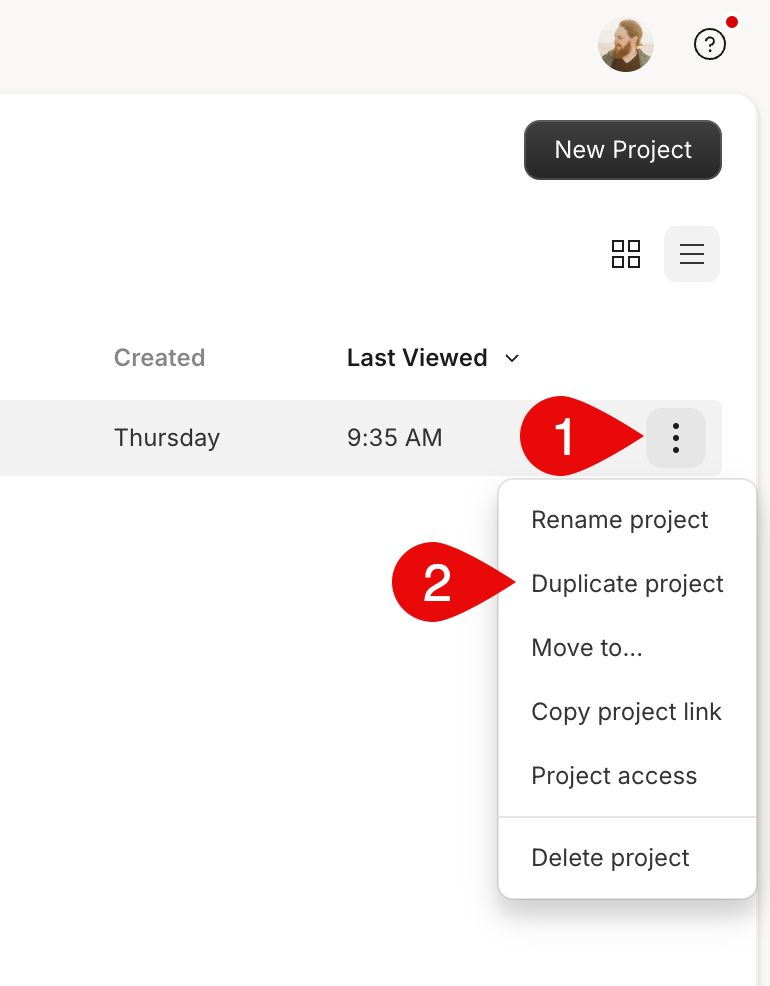770x986 pixels.
Task: Expand the Last Viewed sort chevron
Action: [x=512, y=358]
